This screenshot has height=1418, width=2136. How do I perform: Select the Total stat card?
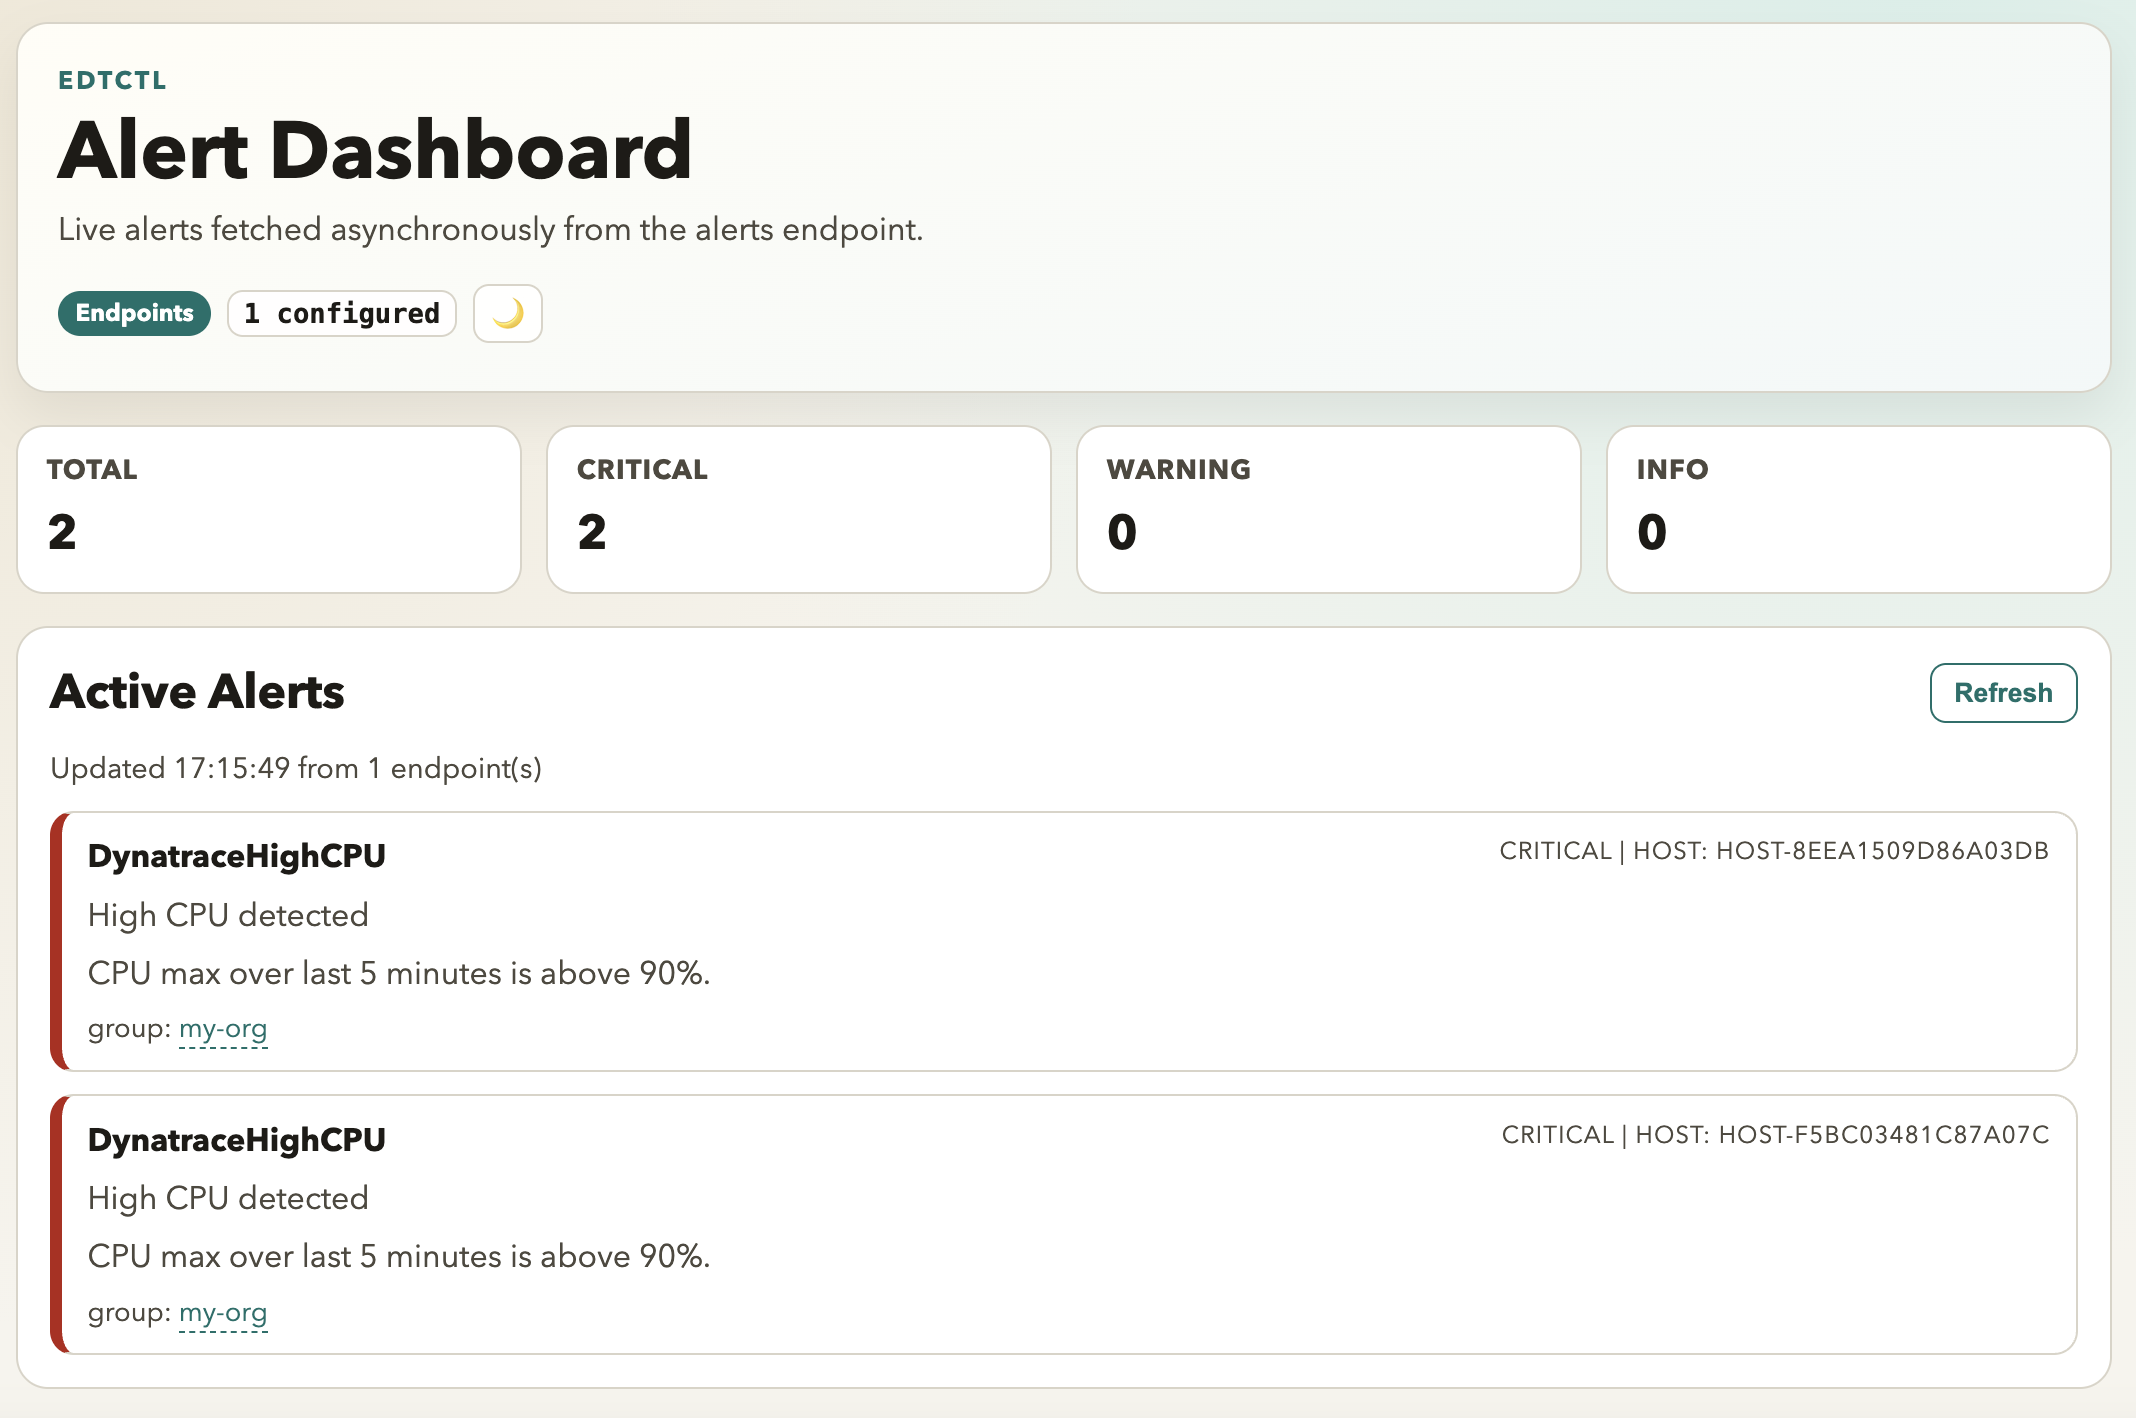click(269, 510)
